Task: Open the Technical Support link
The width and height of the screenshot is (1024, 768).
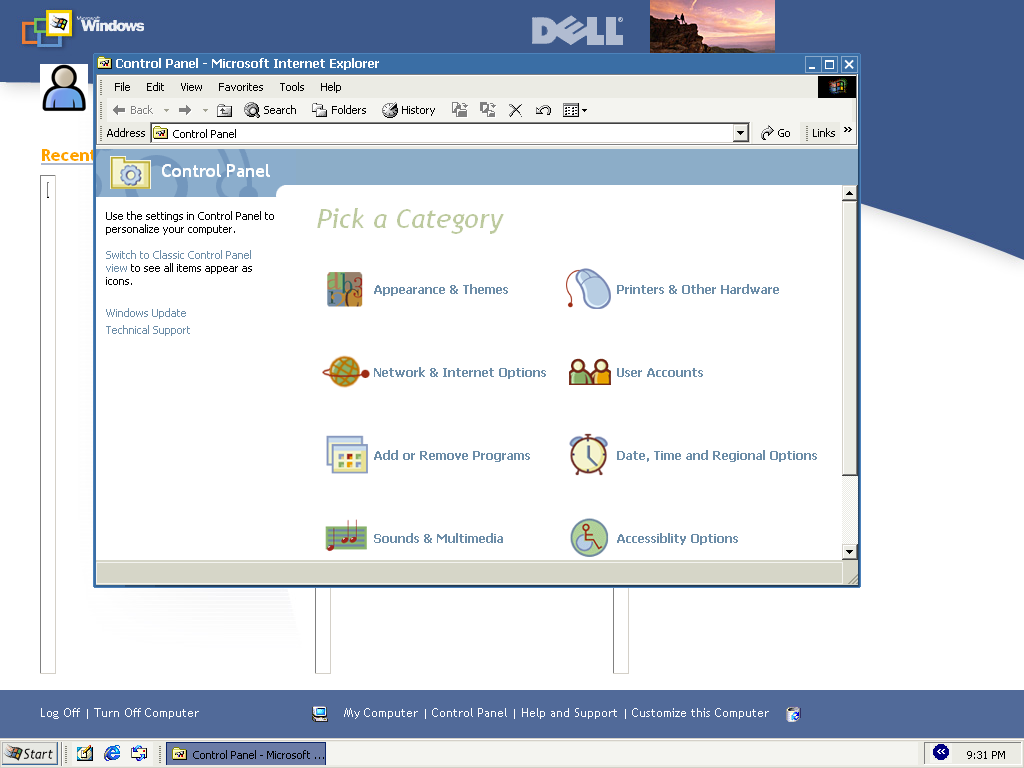Action: tap(148, 330)
